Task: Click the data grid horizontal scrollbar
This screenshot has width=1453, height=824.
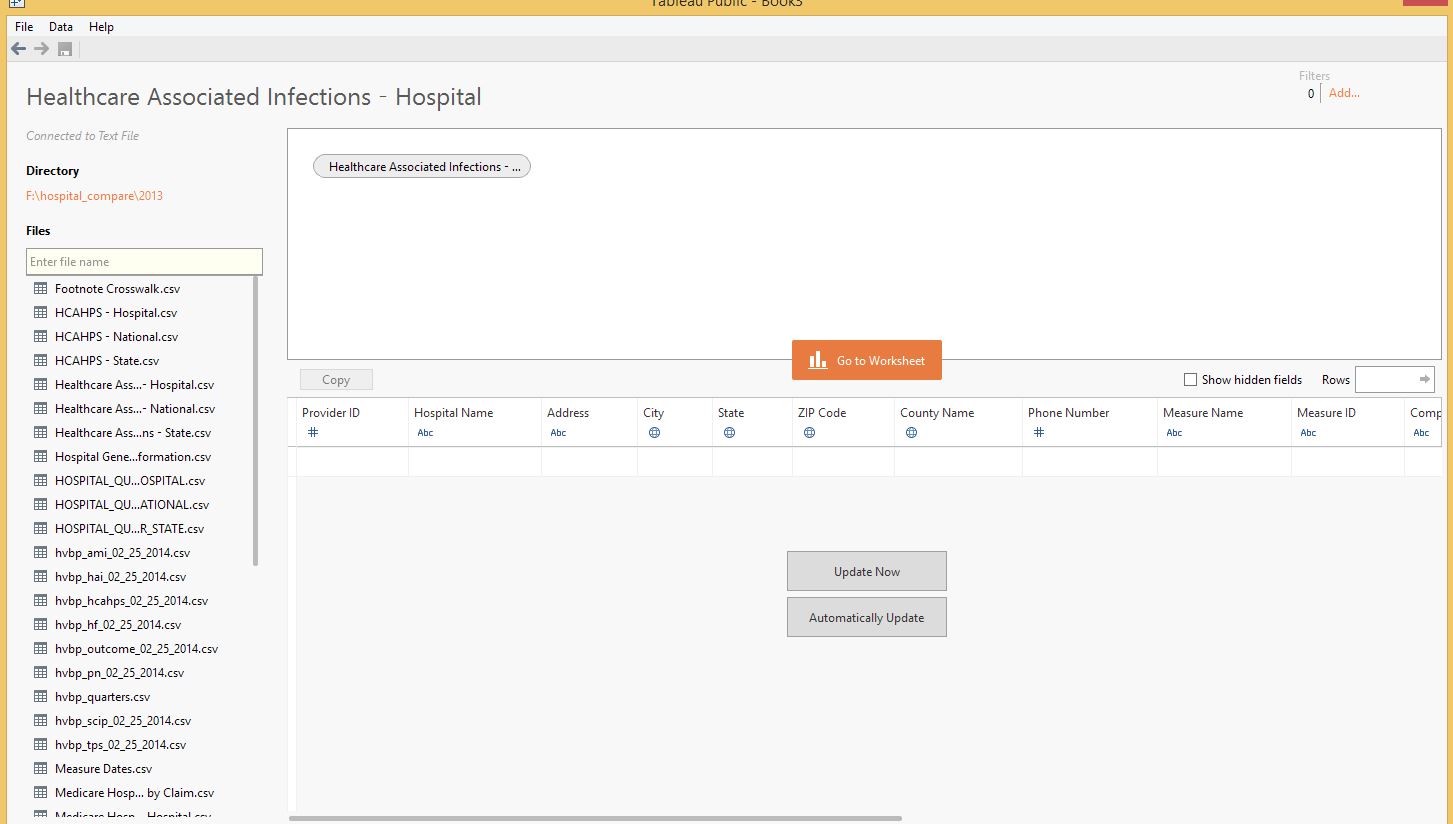Action: (595, 818)
